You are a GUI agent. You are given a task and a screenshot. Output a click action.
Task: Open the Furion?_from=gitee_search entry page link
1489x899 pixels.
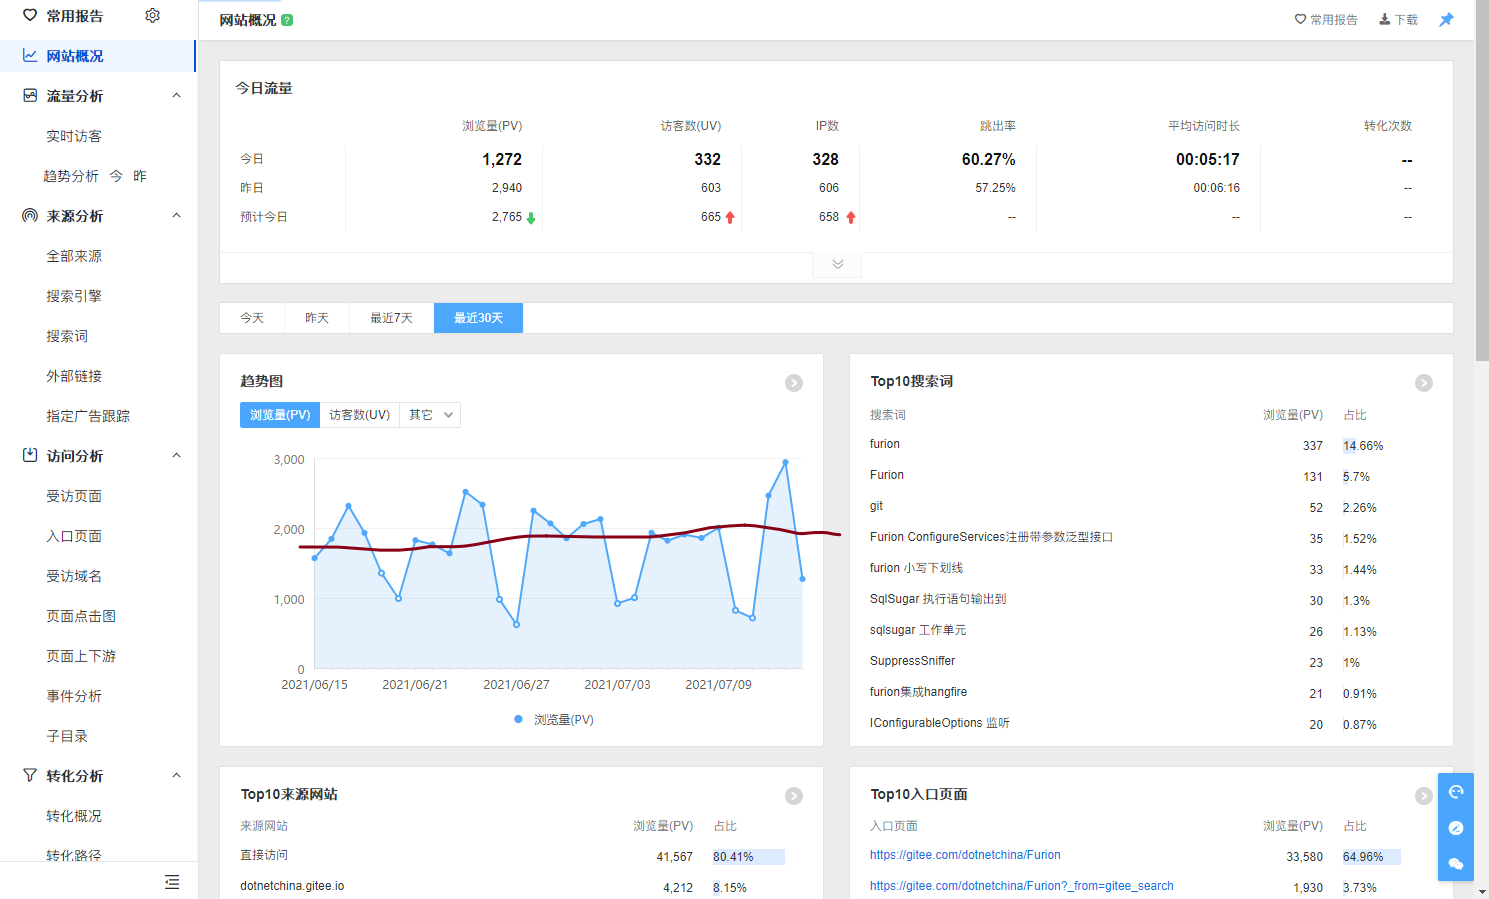pos(1022,886)
